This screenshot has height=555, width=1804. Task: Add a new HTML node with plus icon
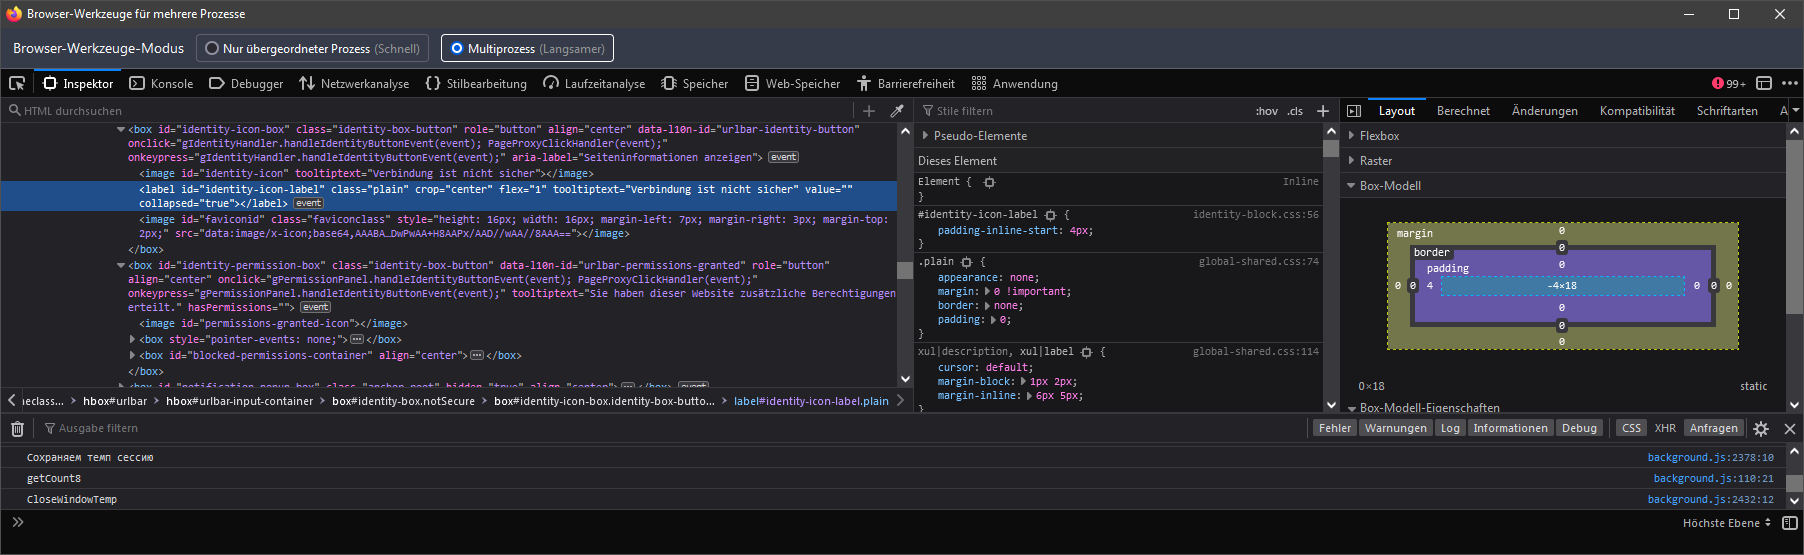(868, 111)
